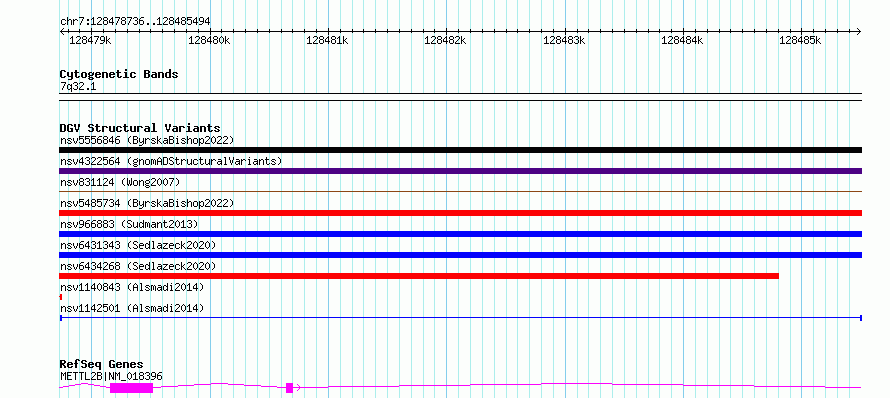Click the RefSeq Genes track heading
The height and width of the screenshot is (398, 890).
pyautogui.click(x=101, y=365)
